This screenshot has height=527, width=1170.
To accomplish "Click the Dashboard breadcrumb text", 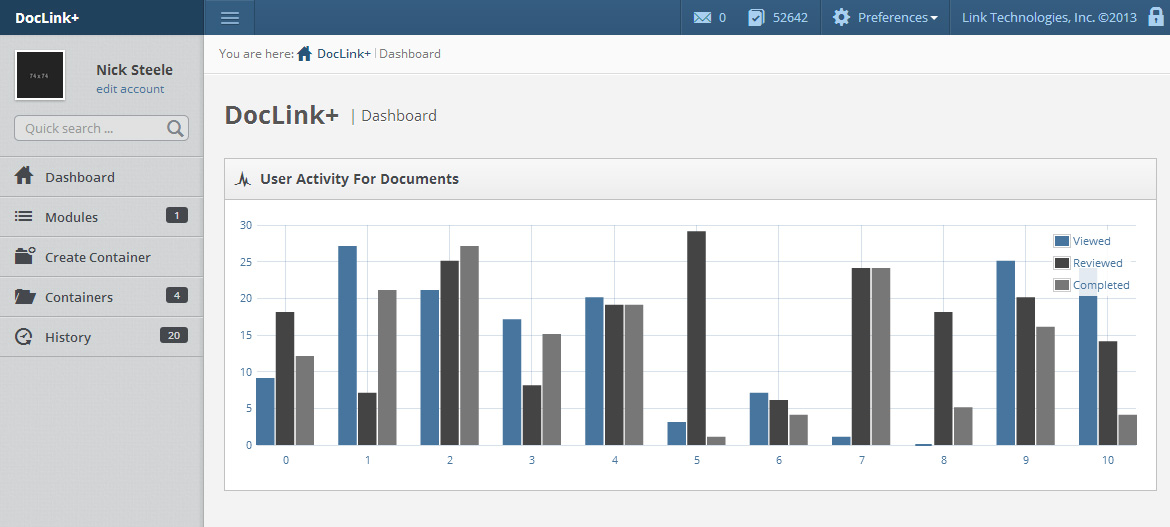I will [x=410, y=54].
